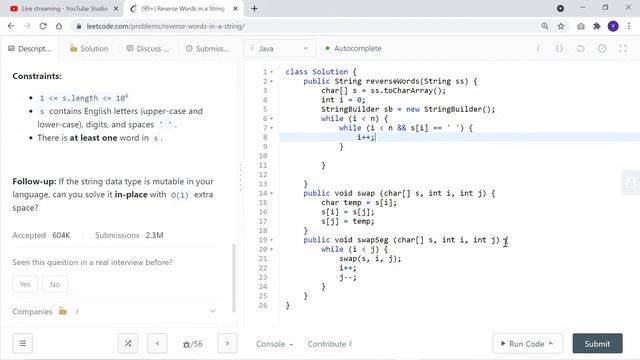Fold the inner while loop at line 7
Image resolution: width=640 pixels, height=360 pixels.
(272, 128)
